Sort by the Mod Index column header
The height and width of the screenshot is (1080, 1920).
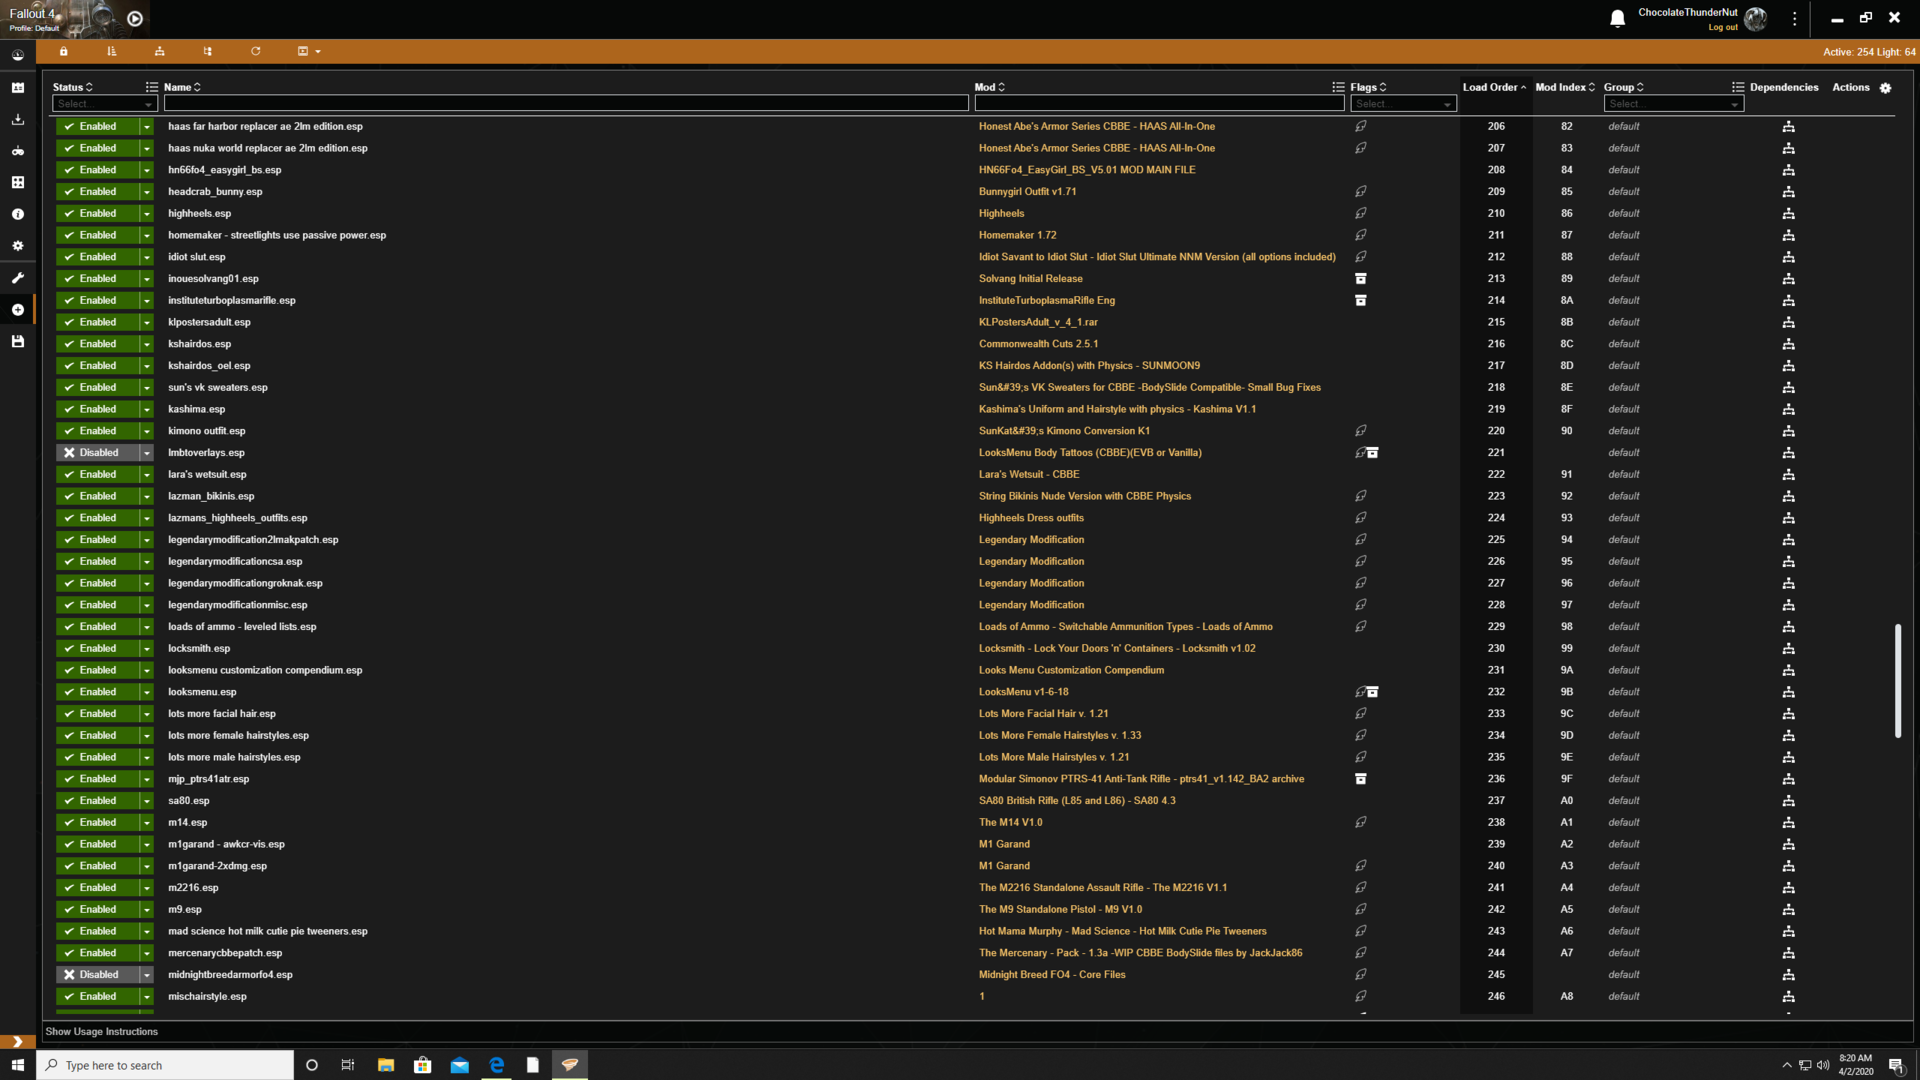[x=1565, y=87]
